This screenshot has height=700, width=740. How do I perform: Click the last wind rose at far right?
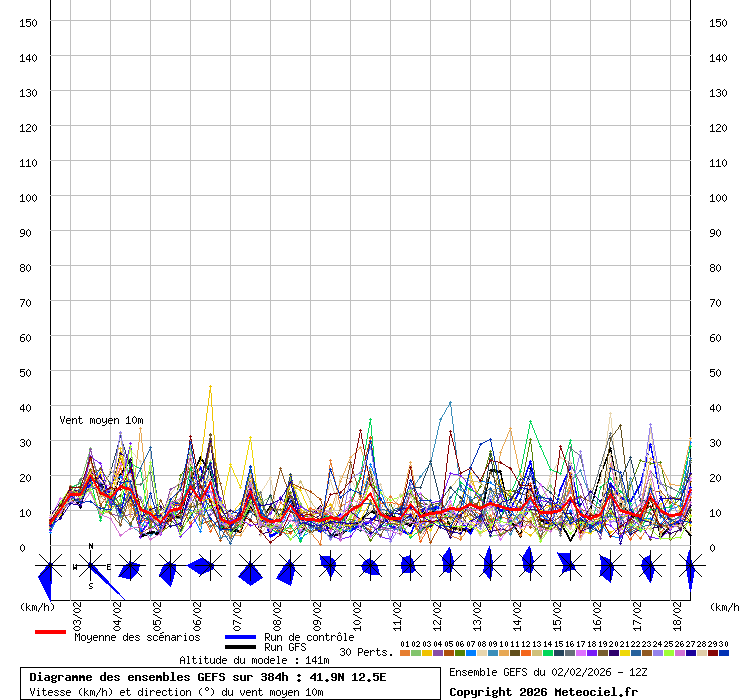coord(689,567)
